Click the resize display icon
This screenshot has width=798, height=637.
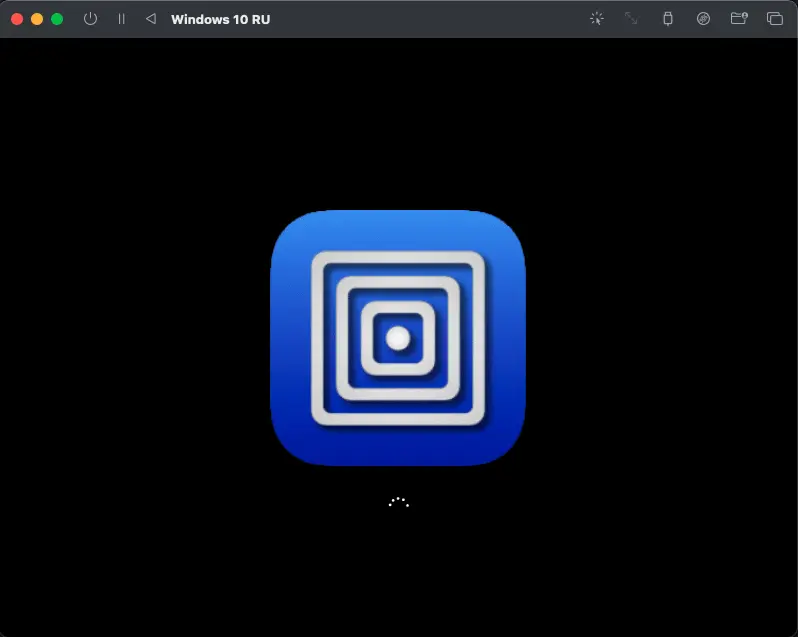coord(632,19)
